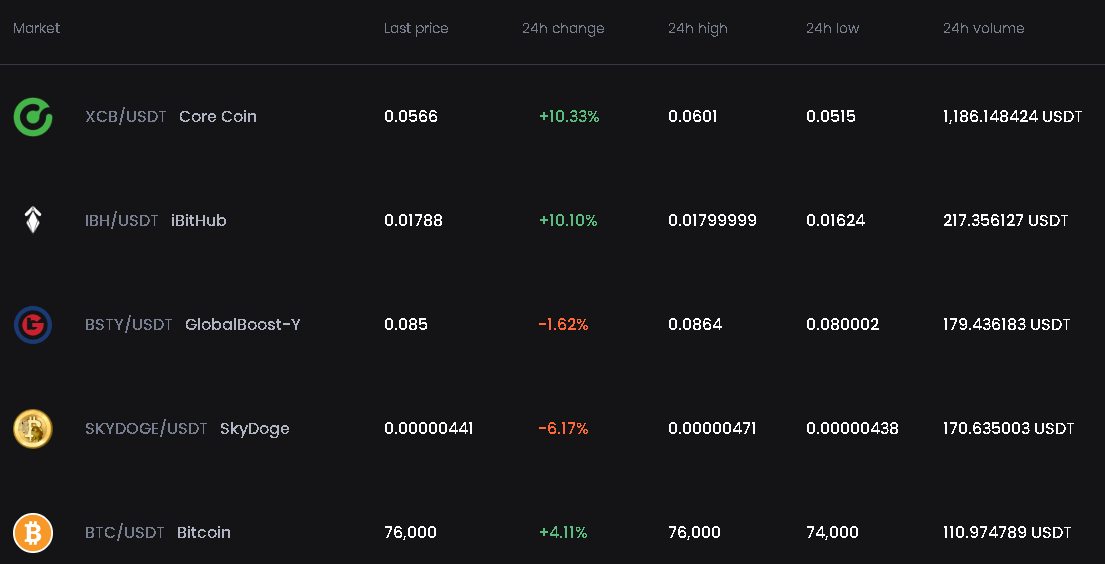Click the Core Coin green logo icon

pos(33,116)
